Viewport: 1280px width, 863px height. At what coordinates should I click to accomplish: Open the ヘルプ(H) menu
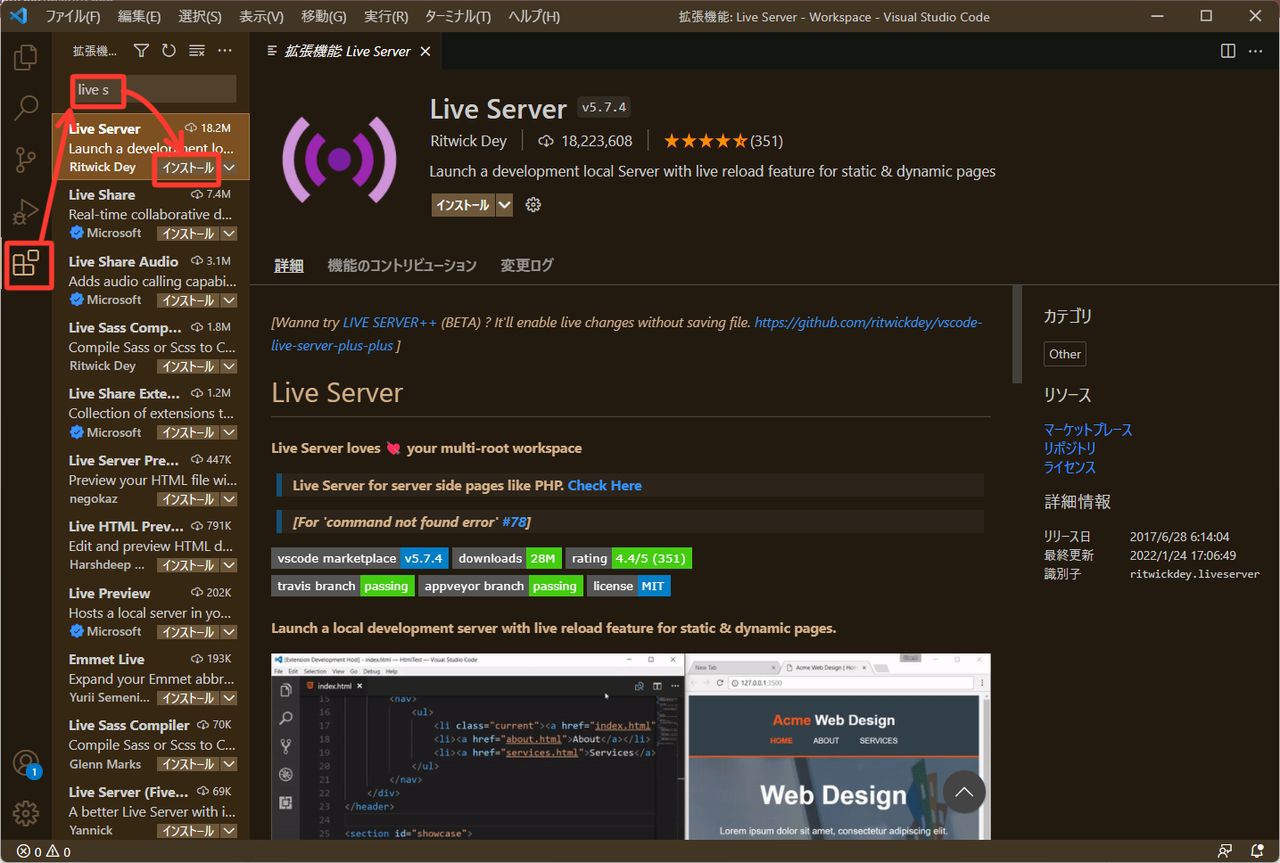pyautogui.click(x=534, y=16)
